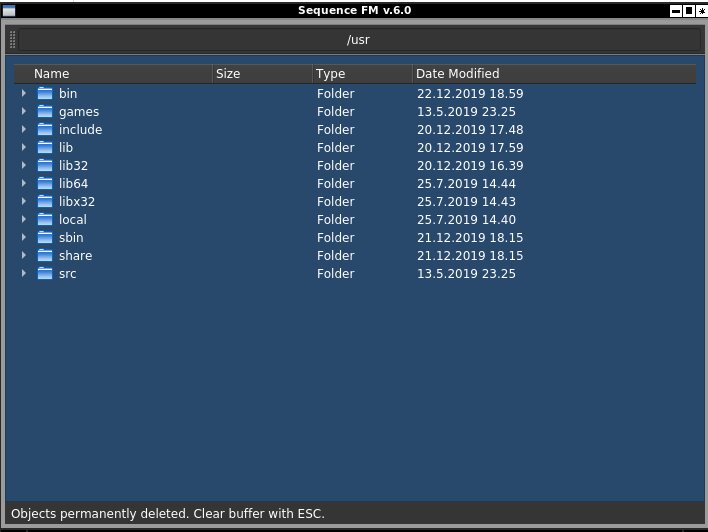Click the sbin folder icon
Viewport: 708px width, 532px height.
(x=45, y=238)
